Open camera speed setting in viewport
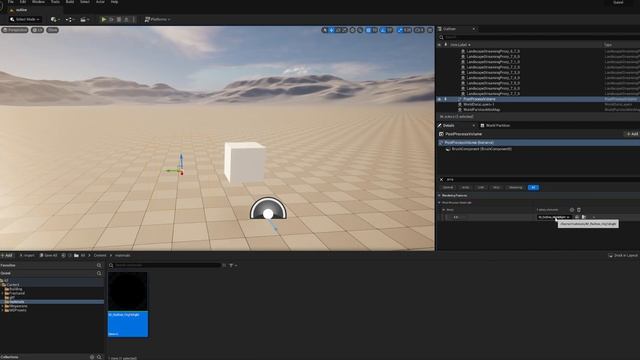This screenshot has width=640, height=360. [x=419, y=30]
